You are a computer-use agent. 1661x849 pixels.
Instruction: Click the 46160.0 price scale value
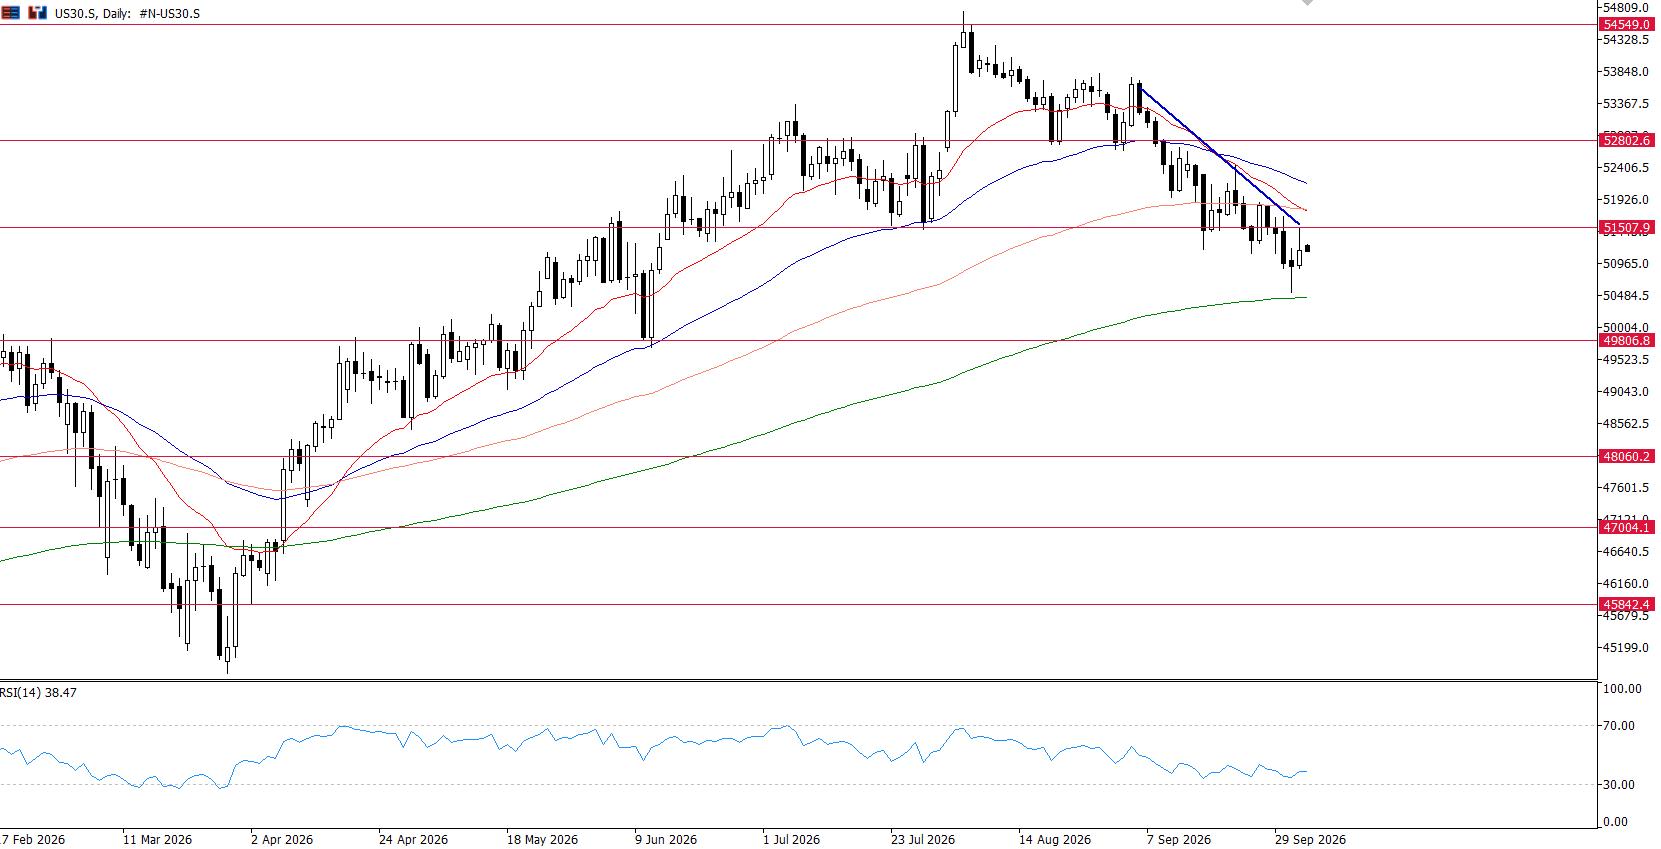(x=1626, y=584)
